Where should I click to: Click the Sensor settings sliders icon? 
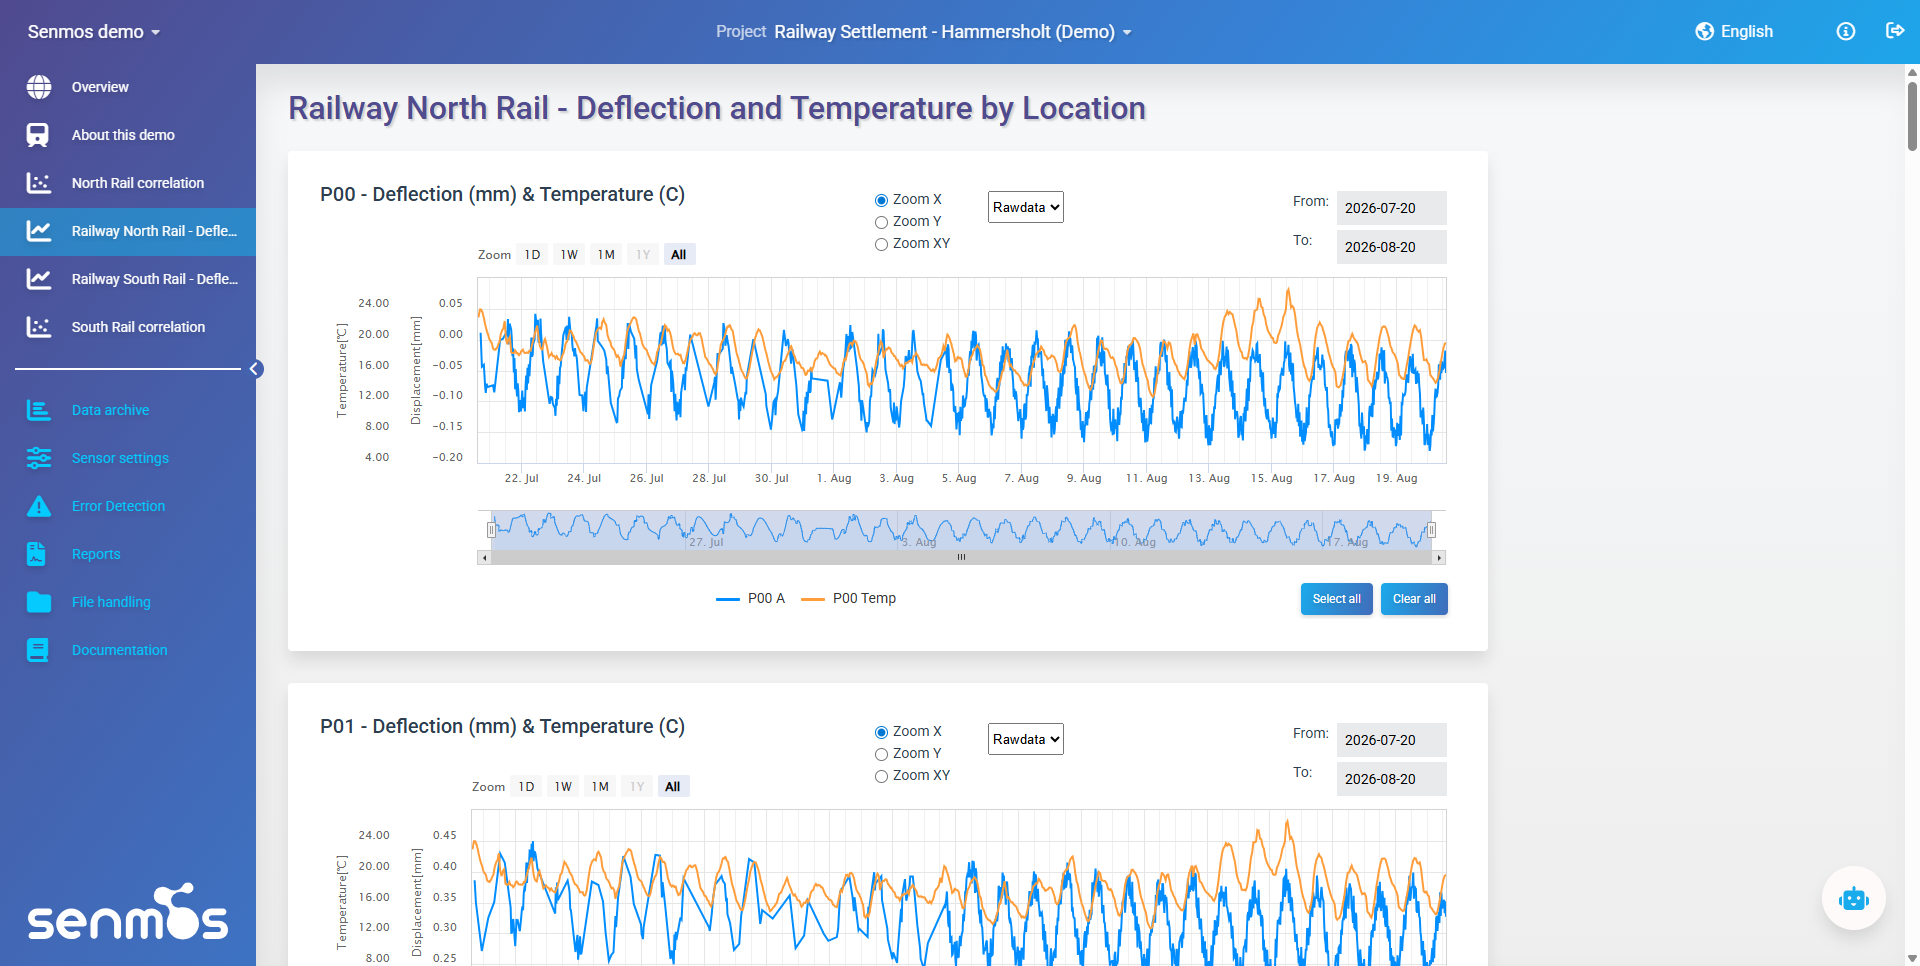(x=39, y=458)
